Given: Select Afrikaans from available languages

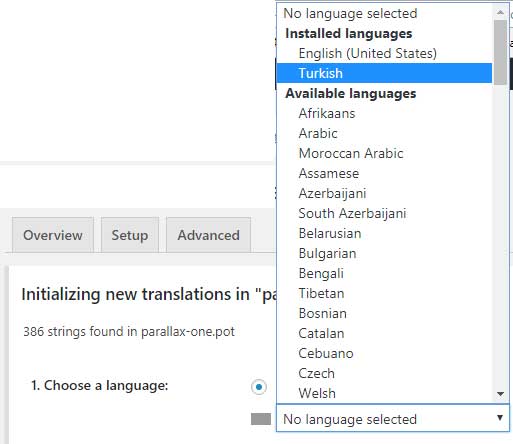Looking at the screenshot, I should pos(384,113).
